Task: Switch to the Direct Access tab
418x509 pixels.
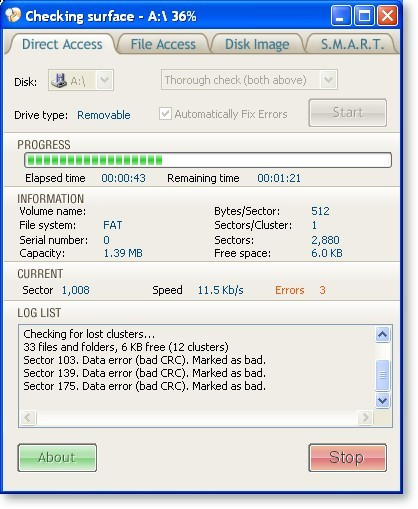Action: 62,44
